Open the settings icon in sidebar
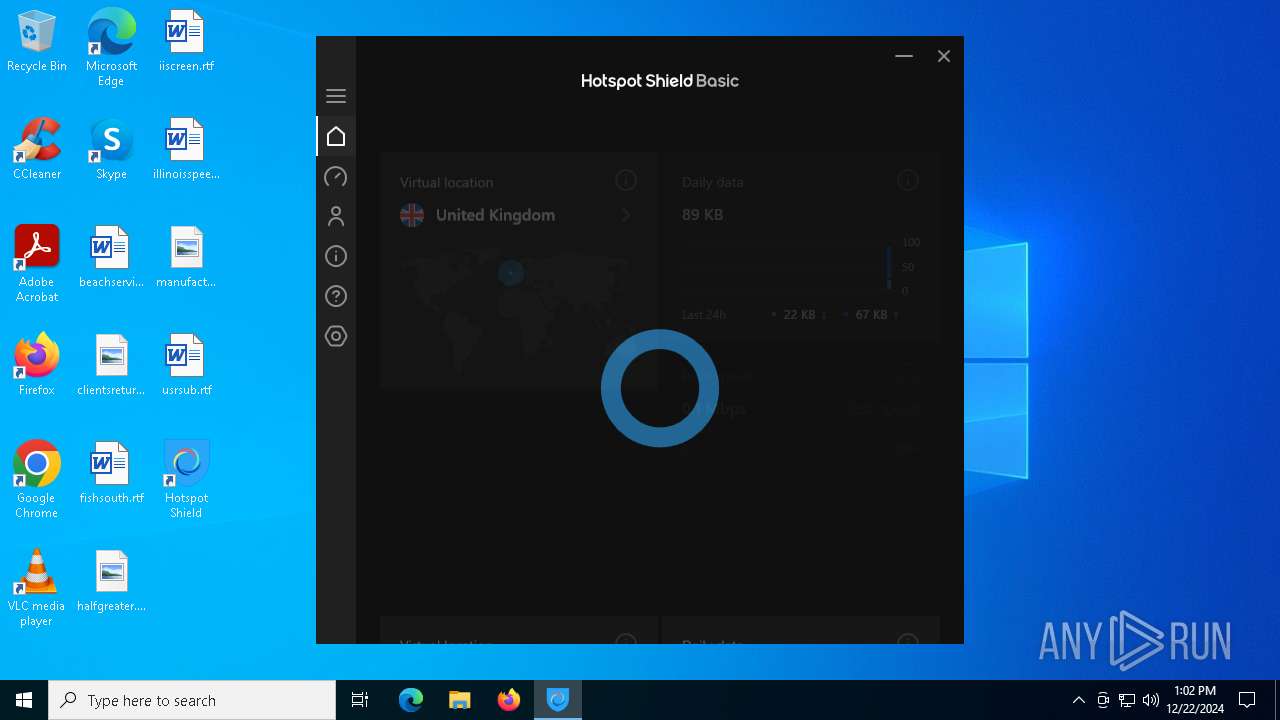Viewport: 1280px width, 720px height. [x=336, y=336]
